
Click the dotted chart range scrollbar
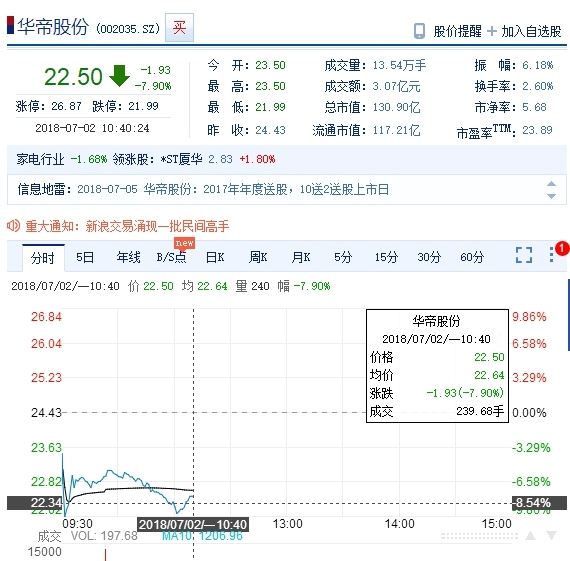(x=479, y=536)
